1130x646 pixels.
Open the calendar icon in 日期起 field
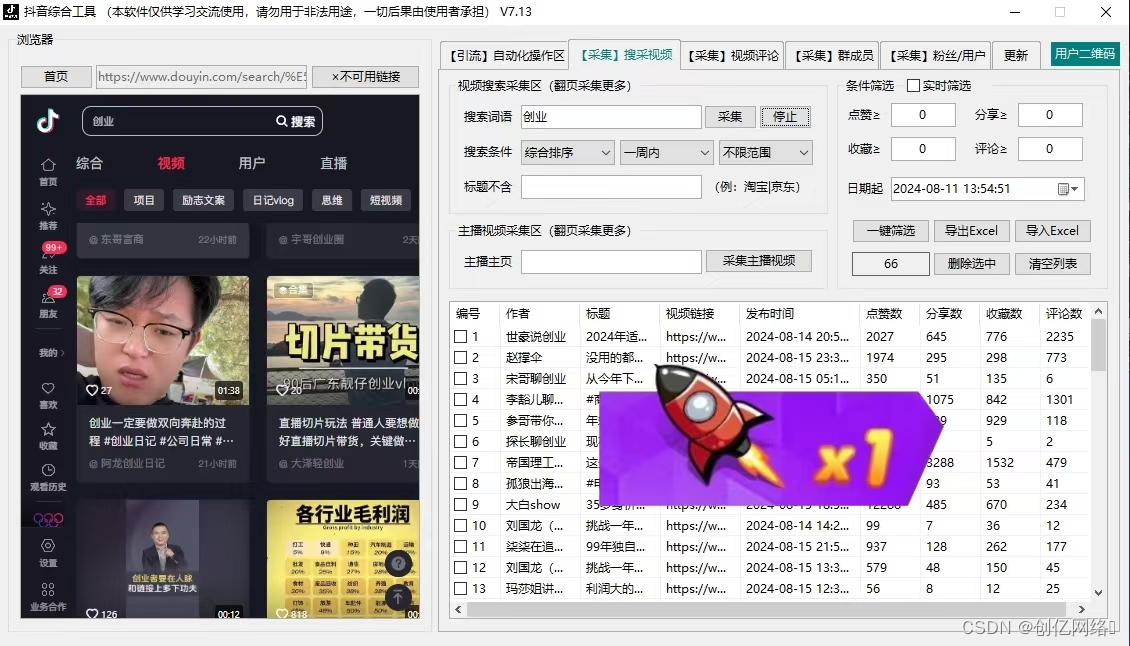click(1063, 189)
